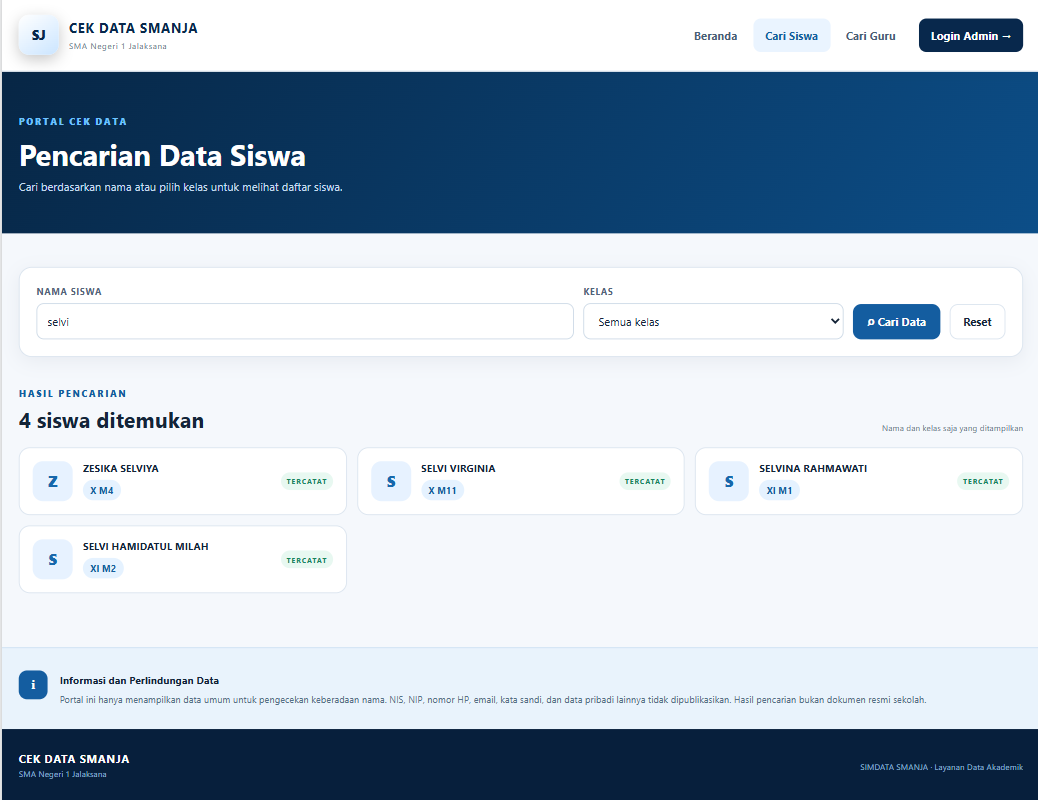Select the SELVI VIRGINIA name
The width and height of the screenshot is (1038, 800).
(458, 469)
